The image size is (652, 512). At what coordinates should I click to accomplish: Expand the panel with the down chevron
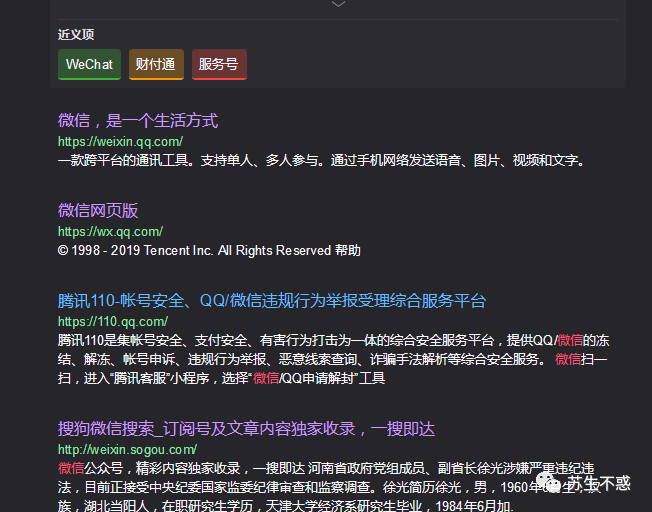(338, 4)
